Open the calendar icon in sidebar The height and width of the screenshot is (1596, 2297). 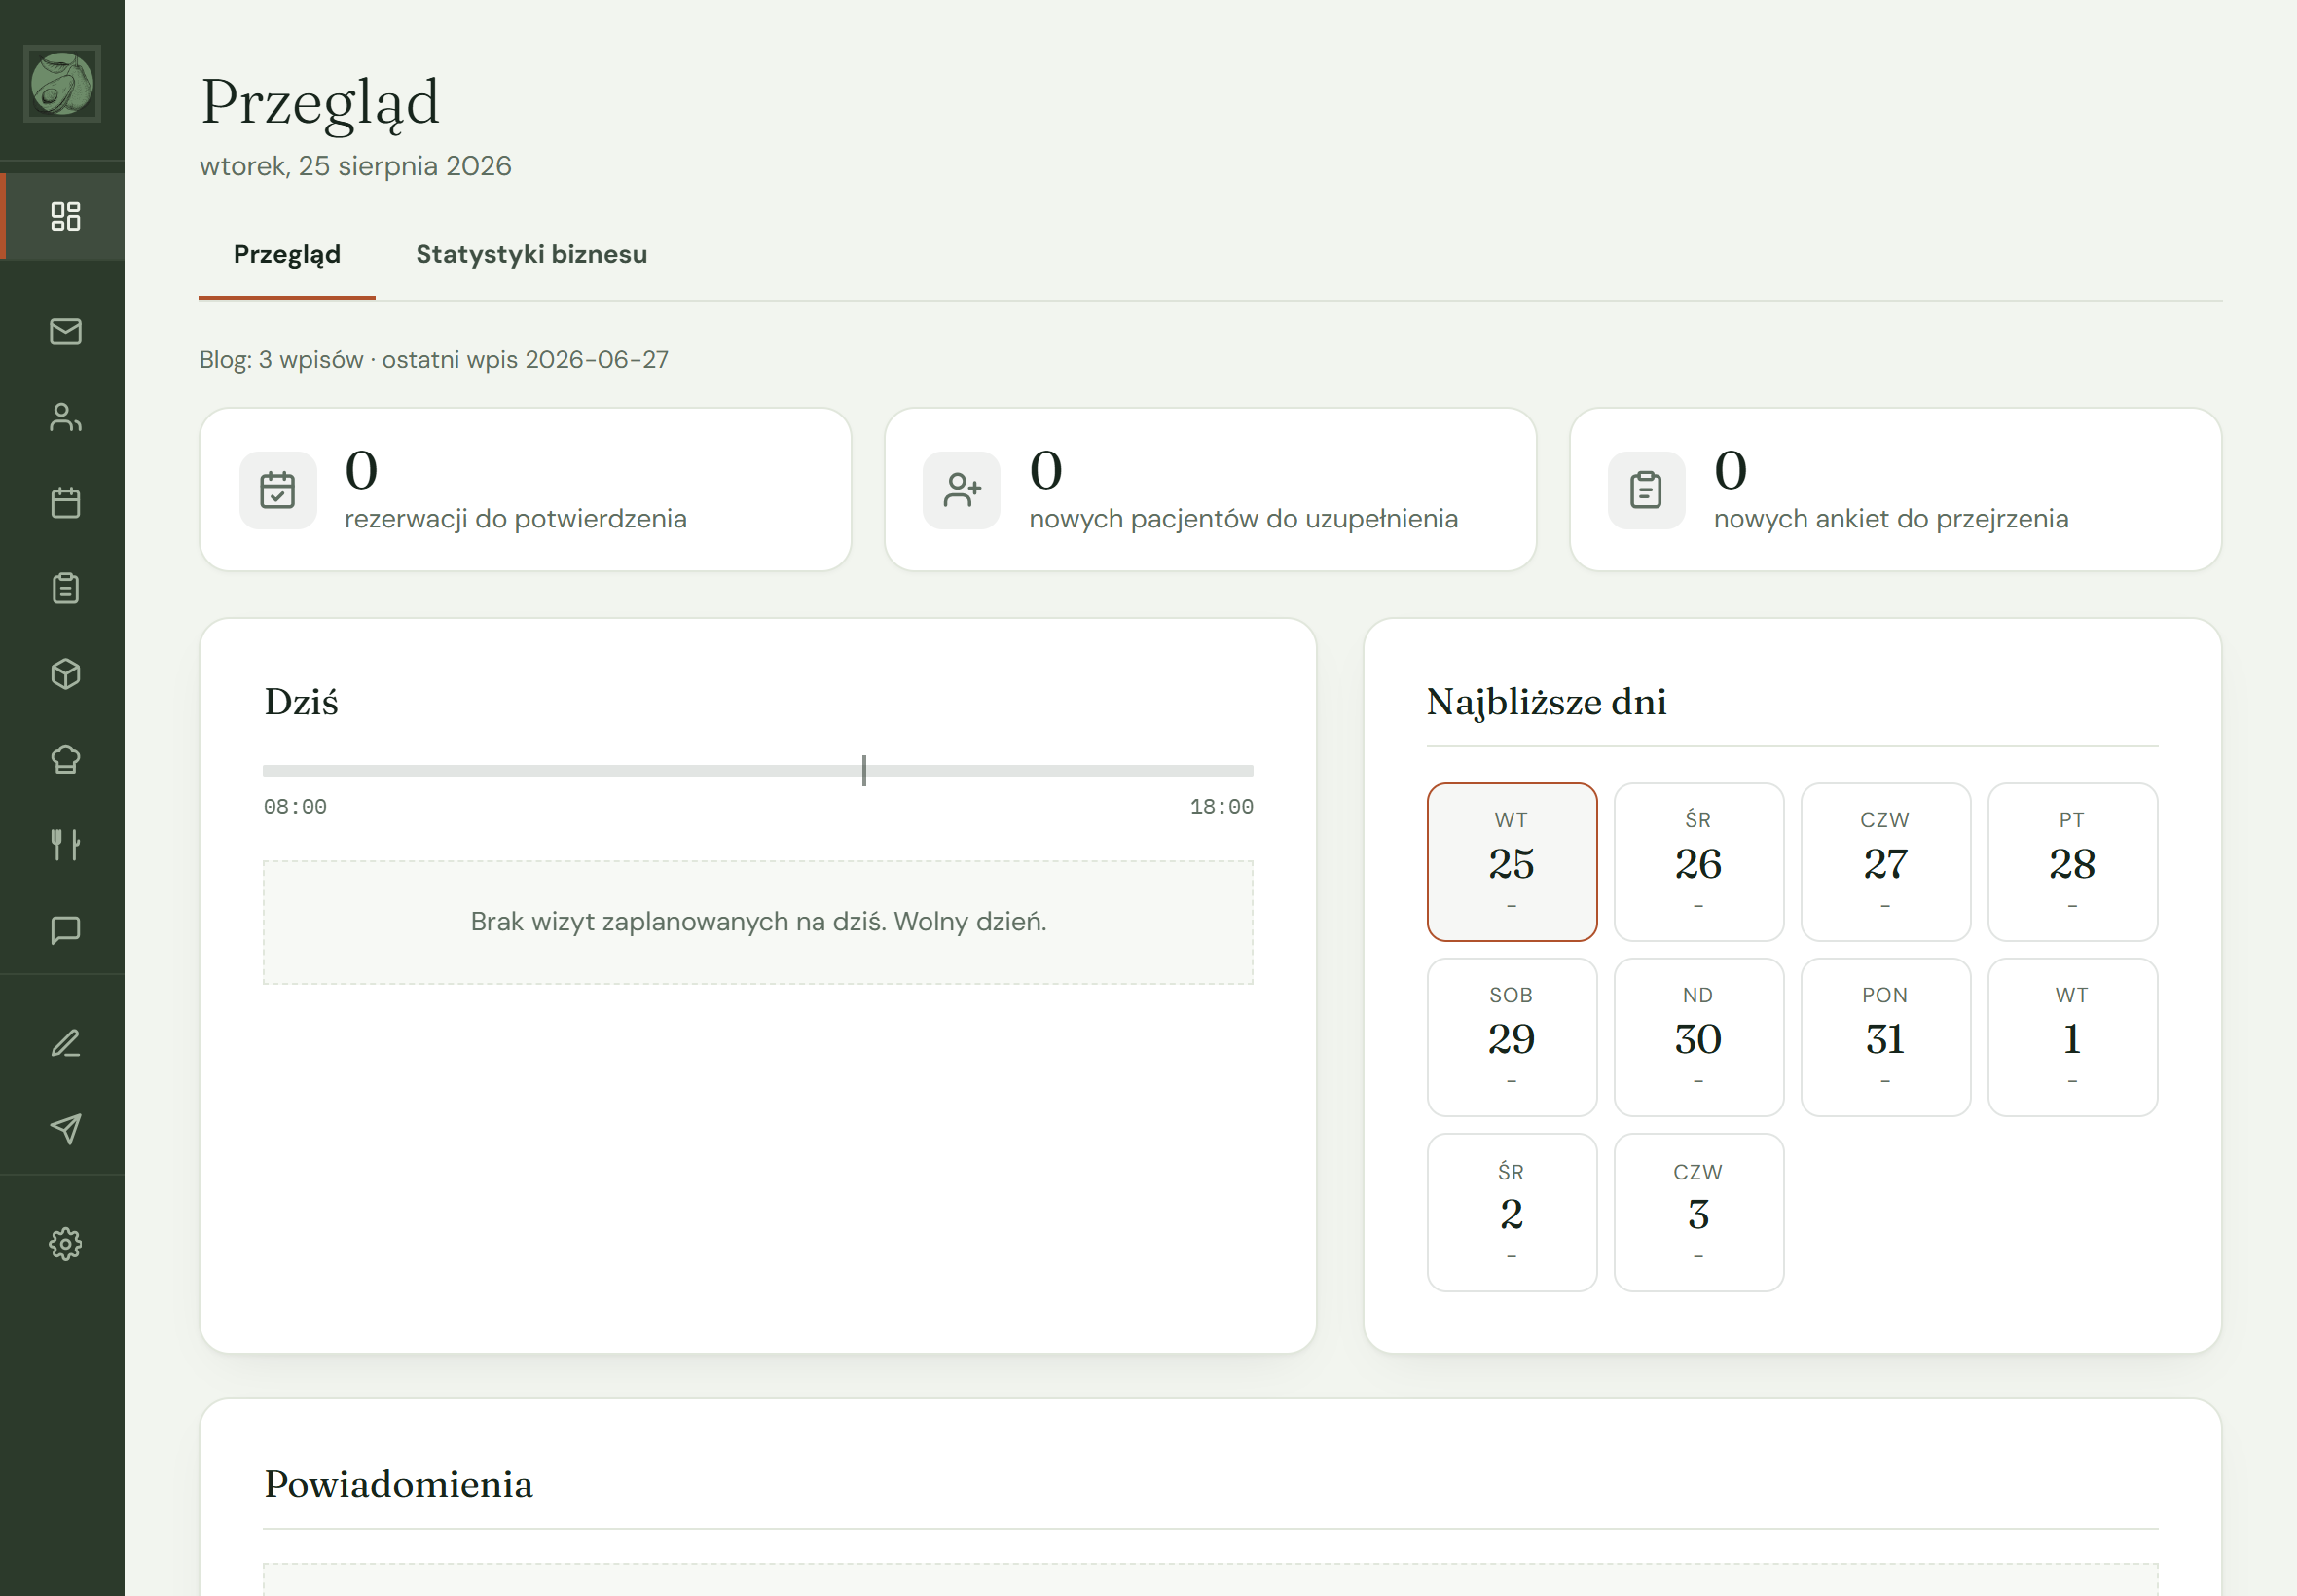(65, 502)
